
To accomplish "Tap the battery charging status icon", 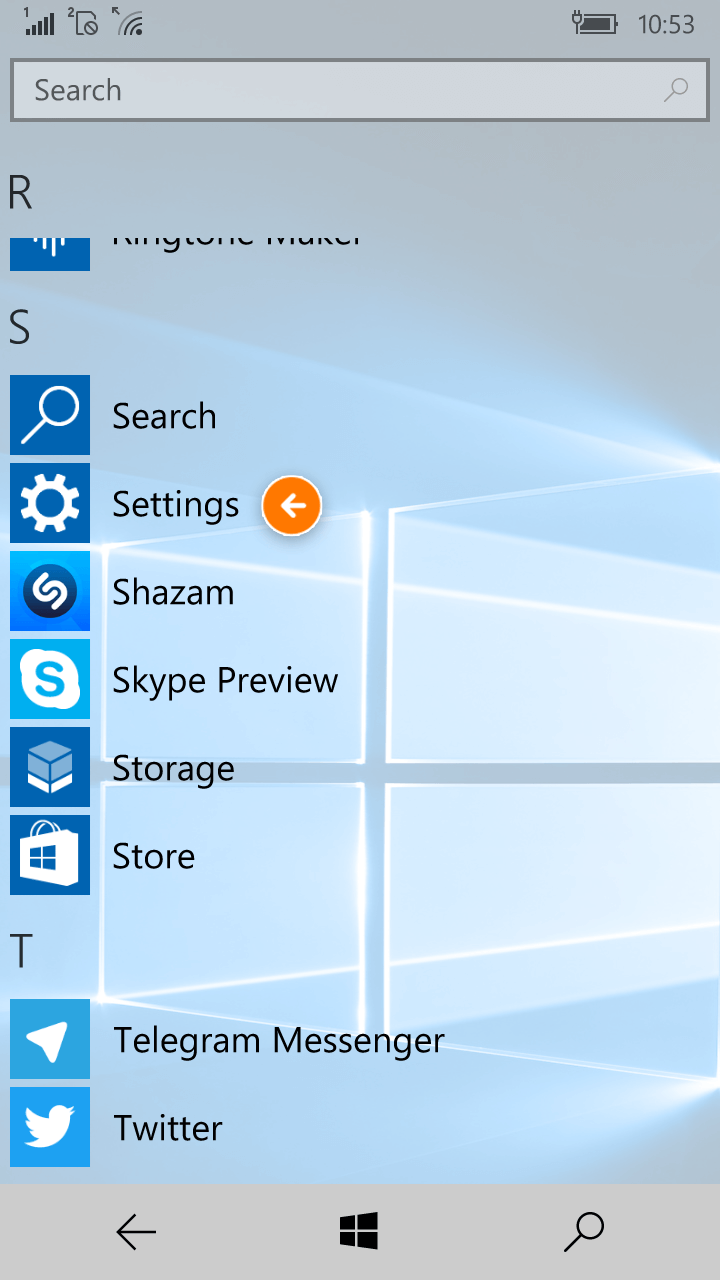I will (596, 22).
